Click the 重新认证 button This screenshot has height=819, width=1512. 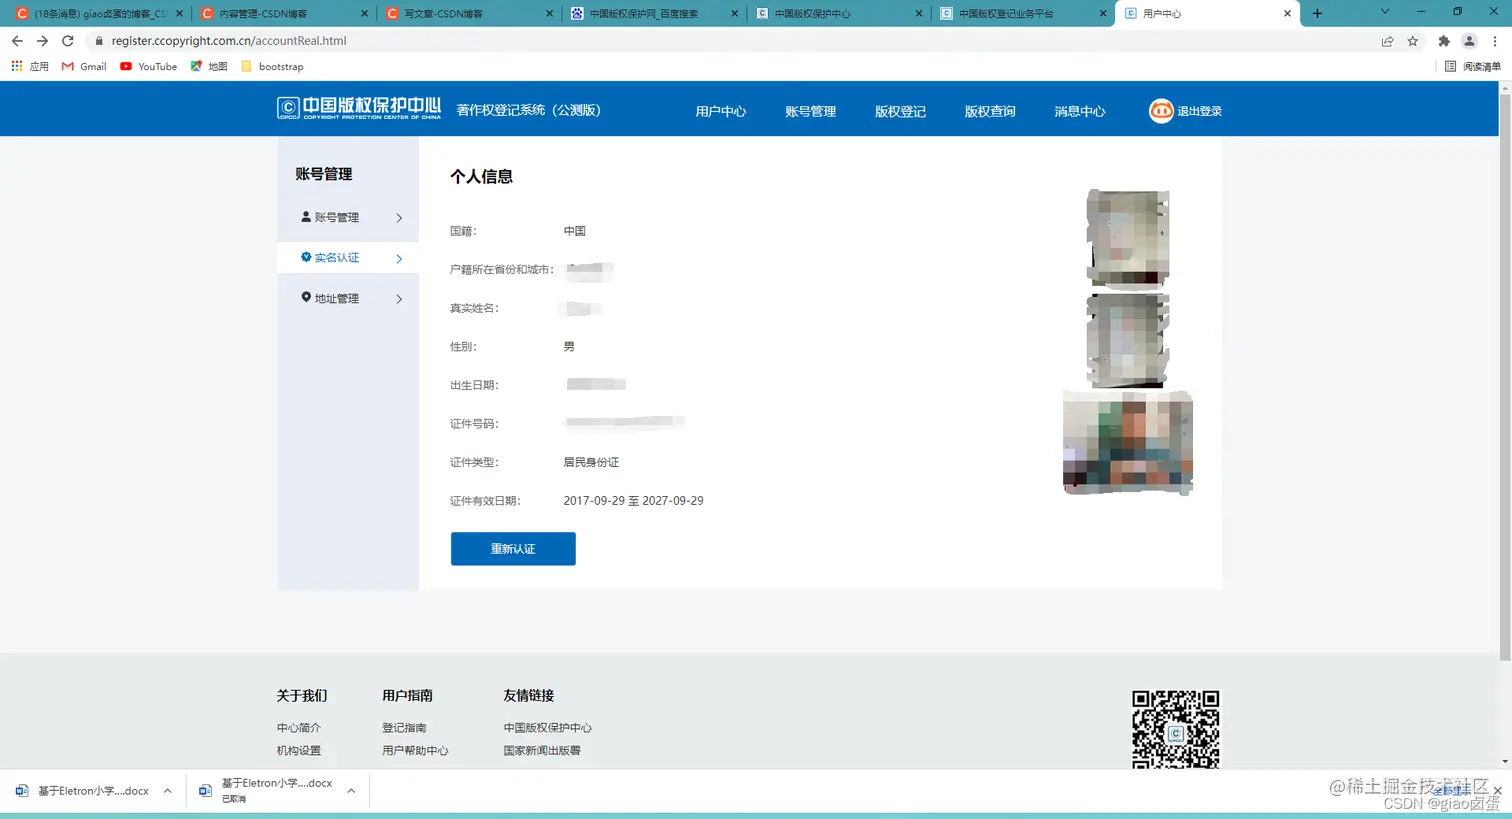pos(513,548)
